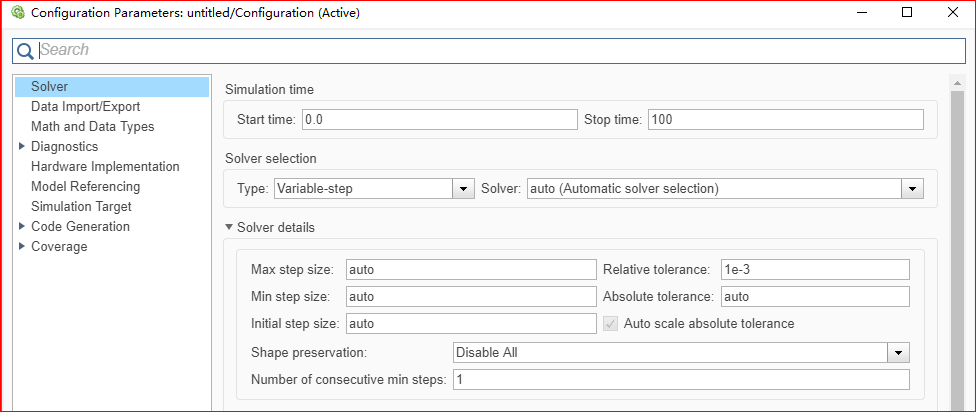976x412 pixels.
Task: Expand the Diagnostics tree node
Action: [x=21, y=146]
